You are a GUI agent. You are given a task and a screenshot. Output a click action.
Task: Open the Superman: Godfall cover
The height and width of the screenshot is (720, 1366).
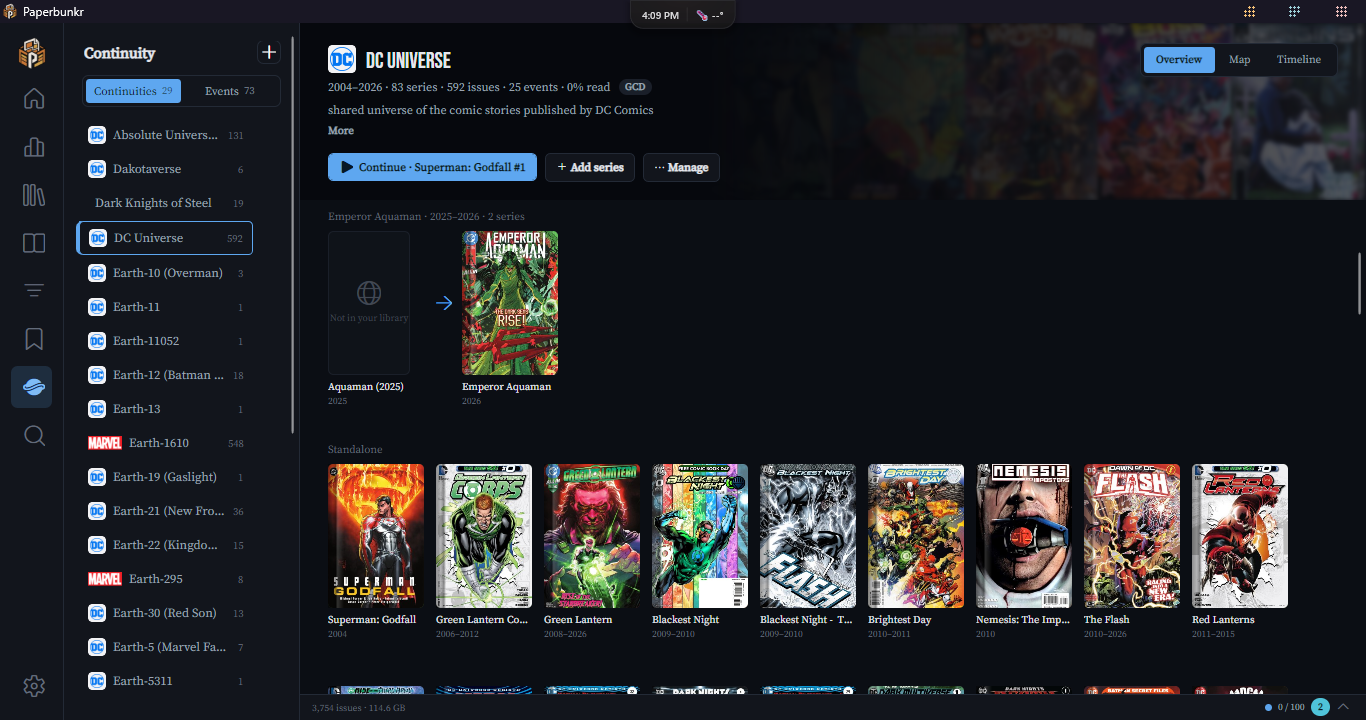(x=376, y=536)
